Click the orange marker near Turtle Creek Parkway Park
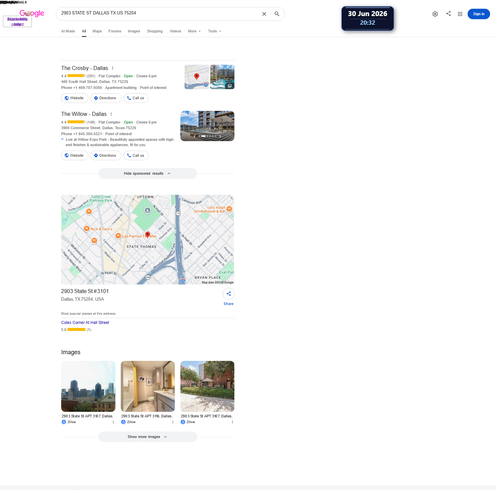Viewport: 500px width, 490px height. click(x=89, y=211)
